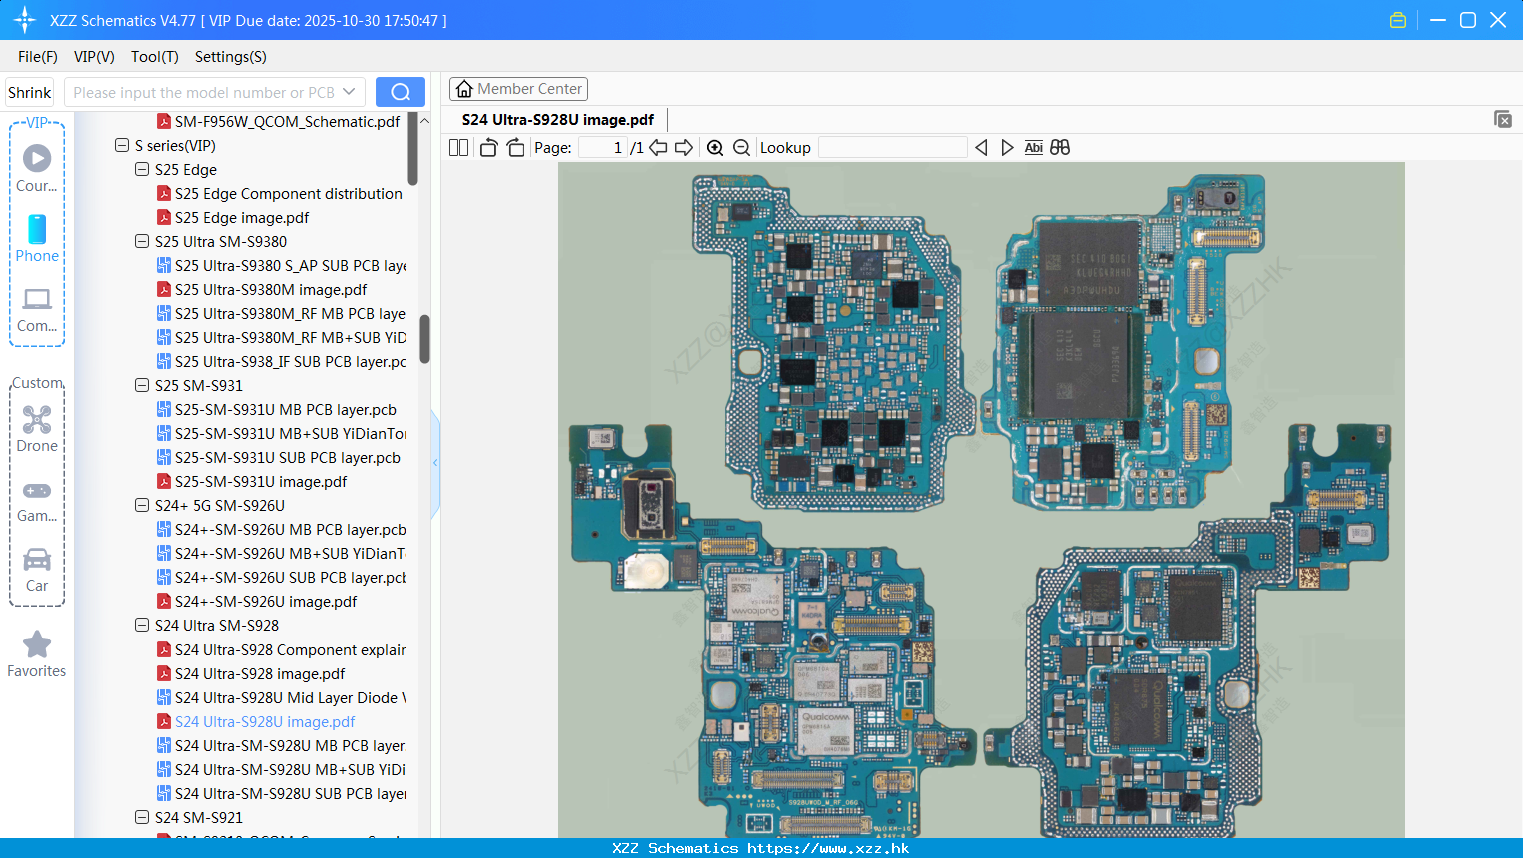Zoom in on the PDF
Screen dimensions: 1523x858
[x=715, y=147]
